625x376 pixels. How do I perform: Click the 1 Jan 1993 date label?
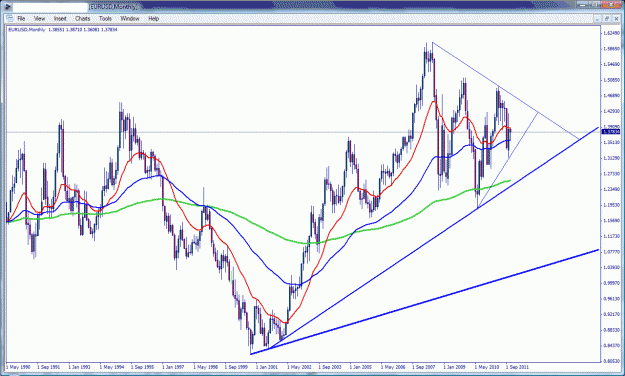pos(79,366)
